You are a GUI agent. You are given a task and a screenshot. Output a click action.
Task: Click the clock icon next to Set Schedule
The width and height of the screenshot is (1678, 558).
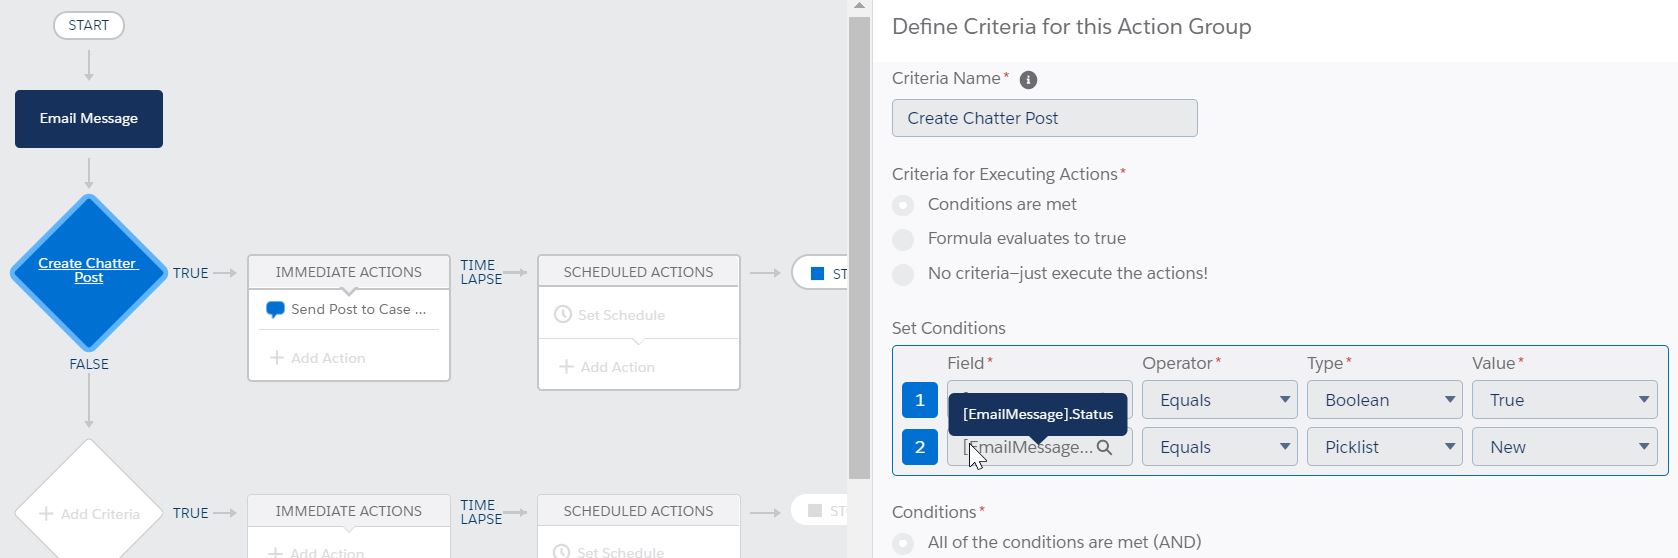[563, 315]
